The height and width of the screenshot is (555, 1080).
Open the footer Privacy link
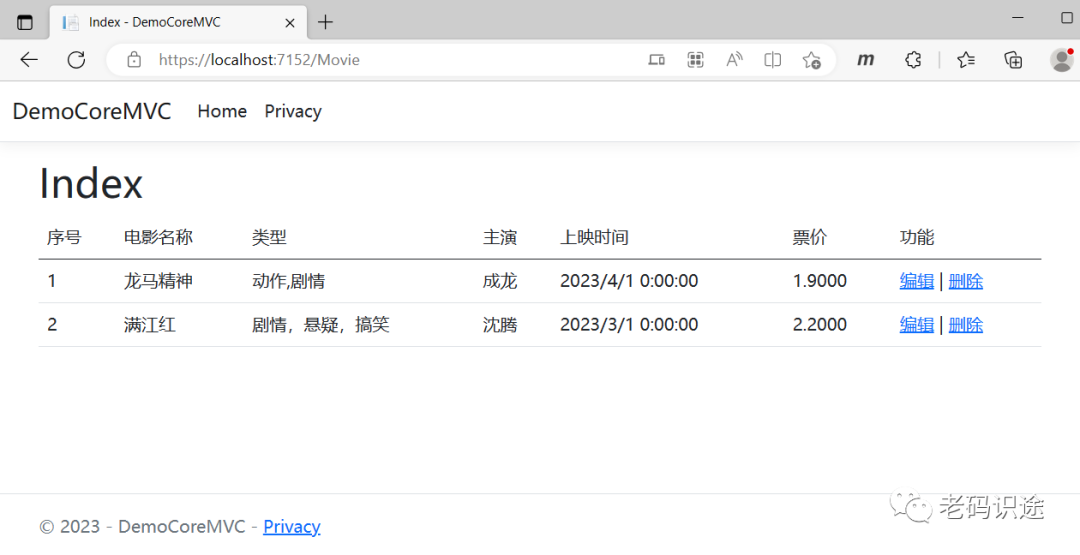click(x=291, y=526)
